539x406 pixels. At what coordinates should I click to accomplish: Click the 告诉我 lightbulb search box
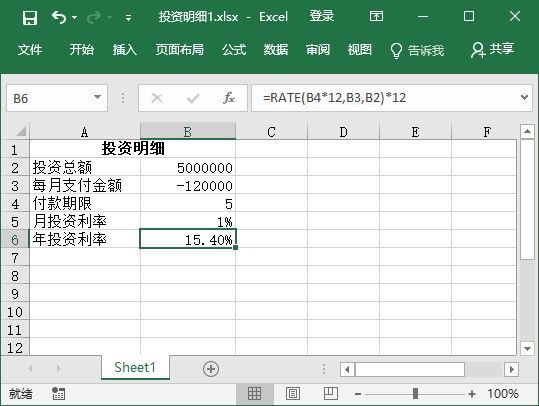417,51
